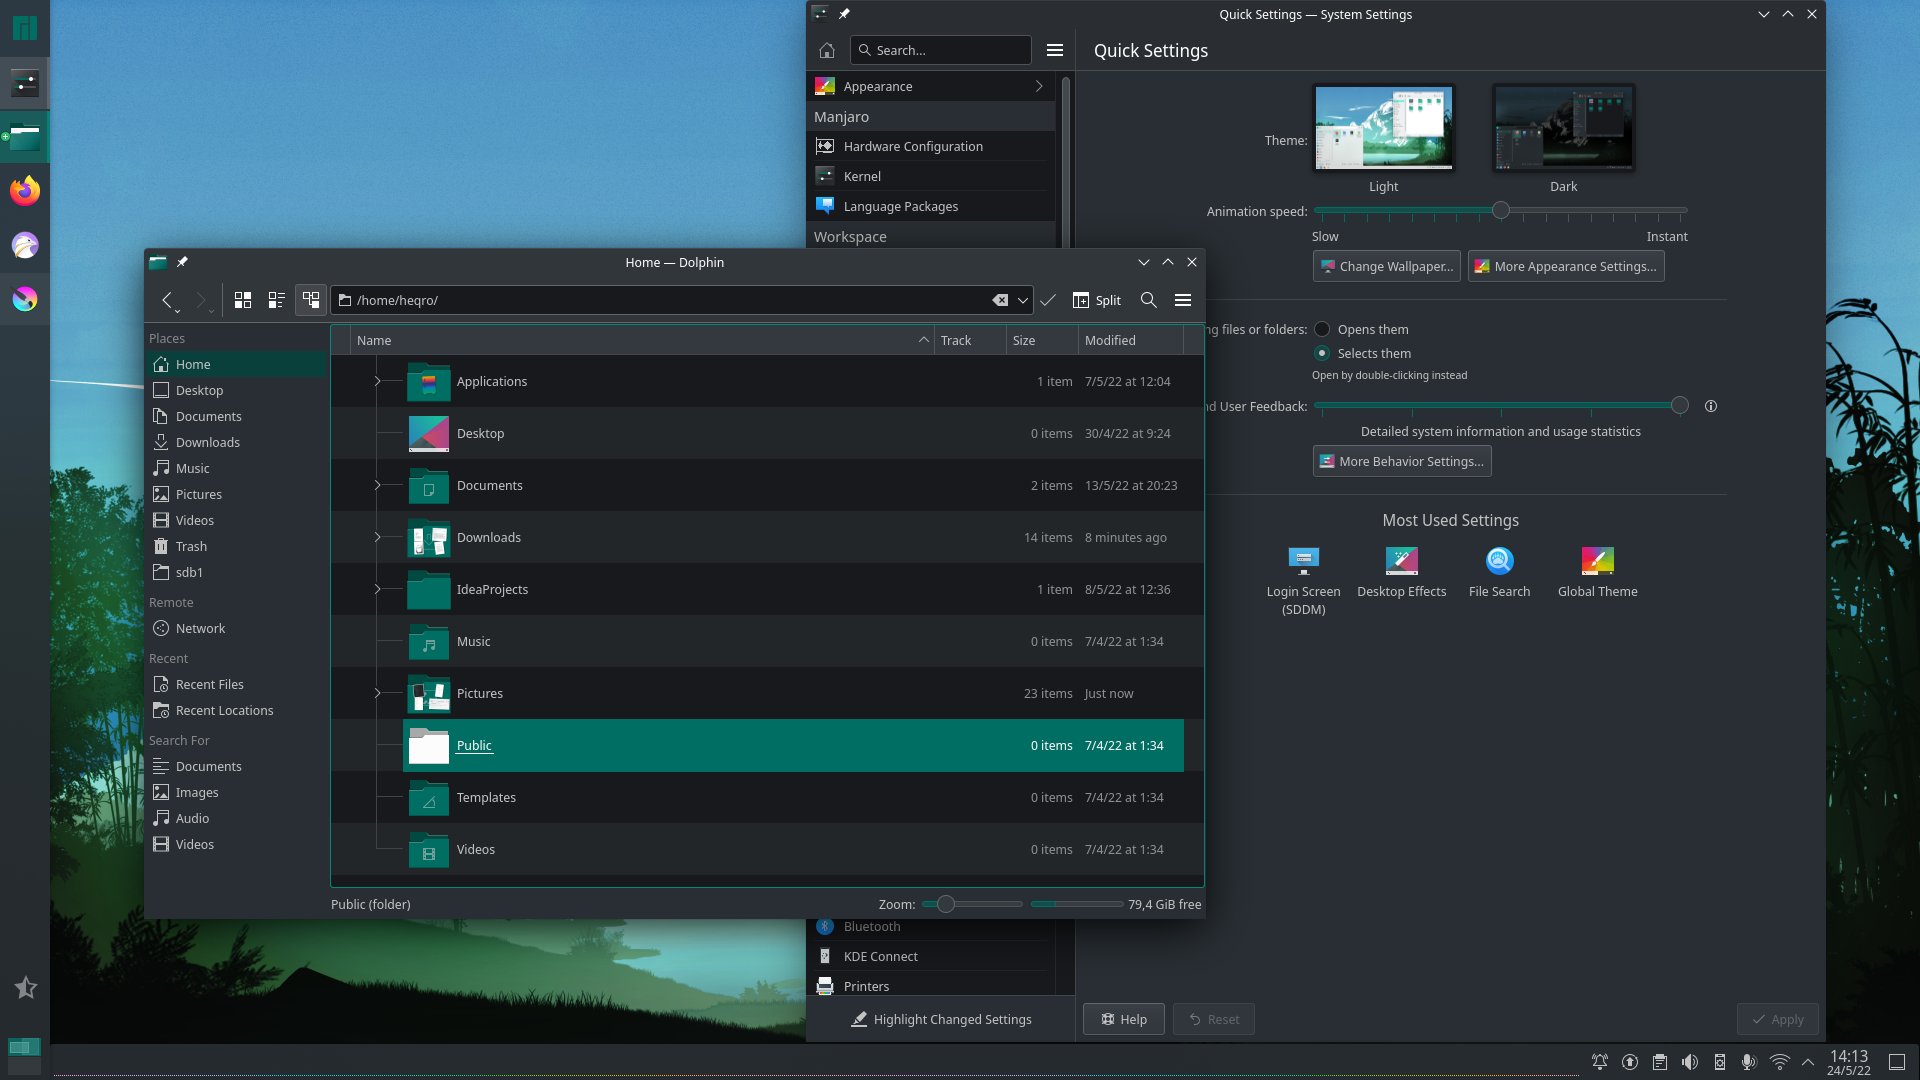
Task: Open More Appearance Settings
Action: (1566, 266)
